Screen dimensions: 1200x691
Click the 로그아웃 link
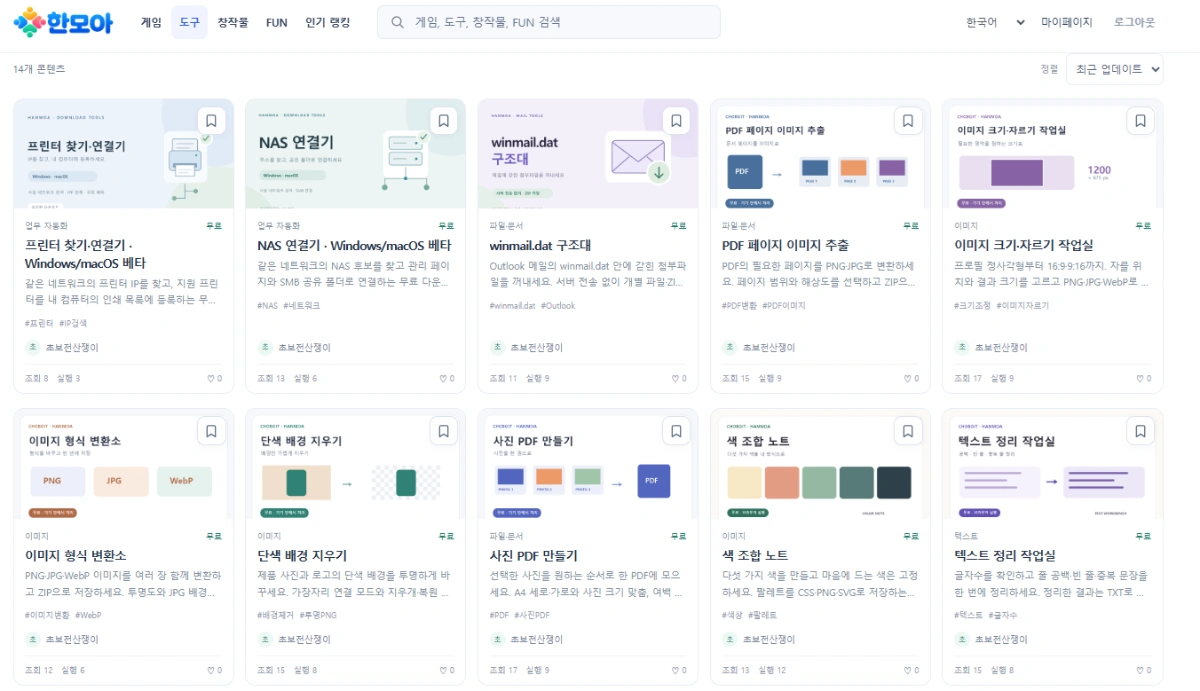tap(1135, 22)
